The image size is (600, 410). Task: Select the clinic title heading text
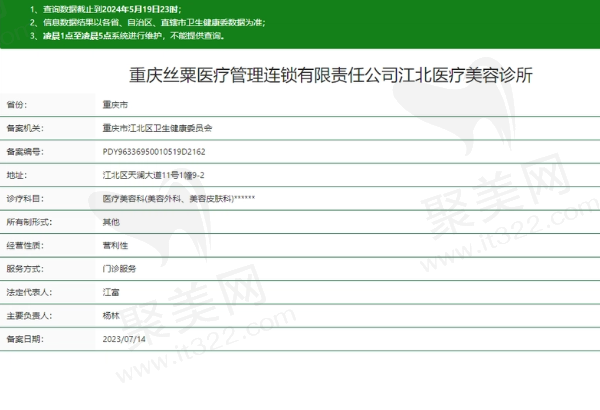[331, 75]
